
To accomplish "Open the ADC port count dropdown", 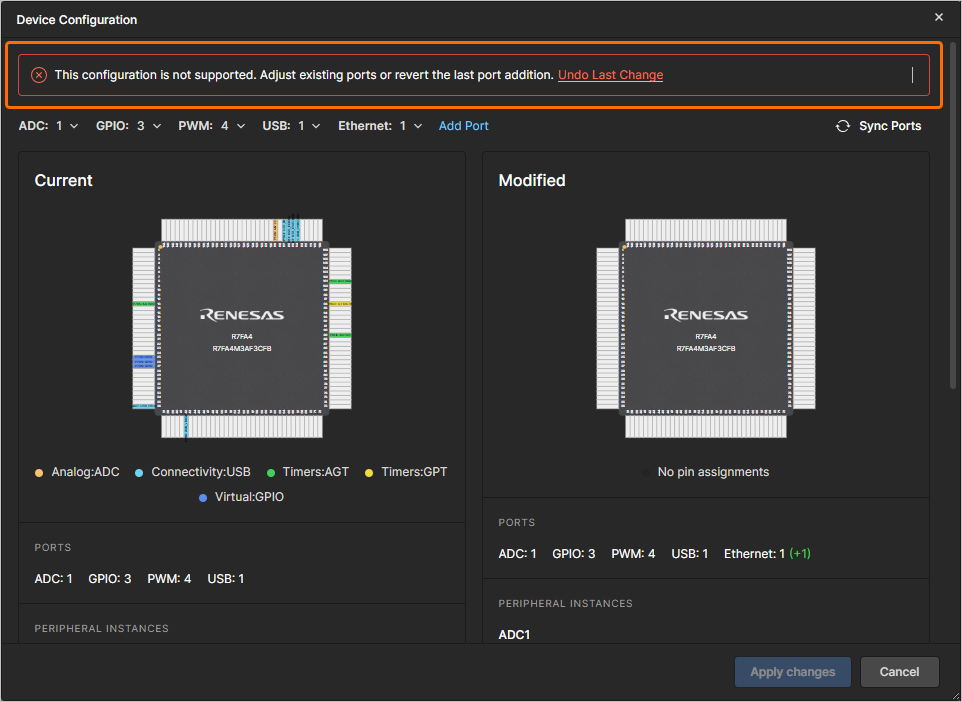I will (x=67, y=126).
